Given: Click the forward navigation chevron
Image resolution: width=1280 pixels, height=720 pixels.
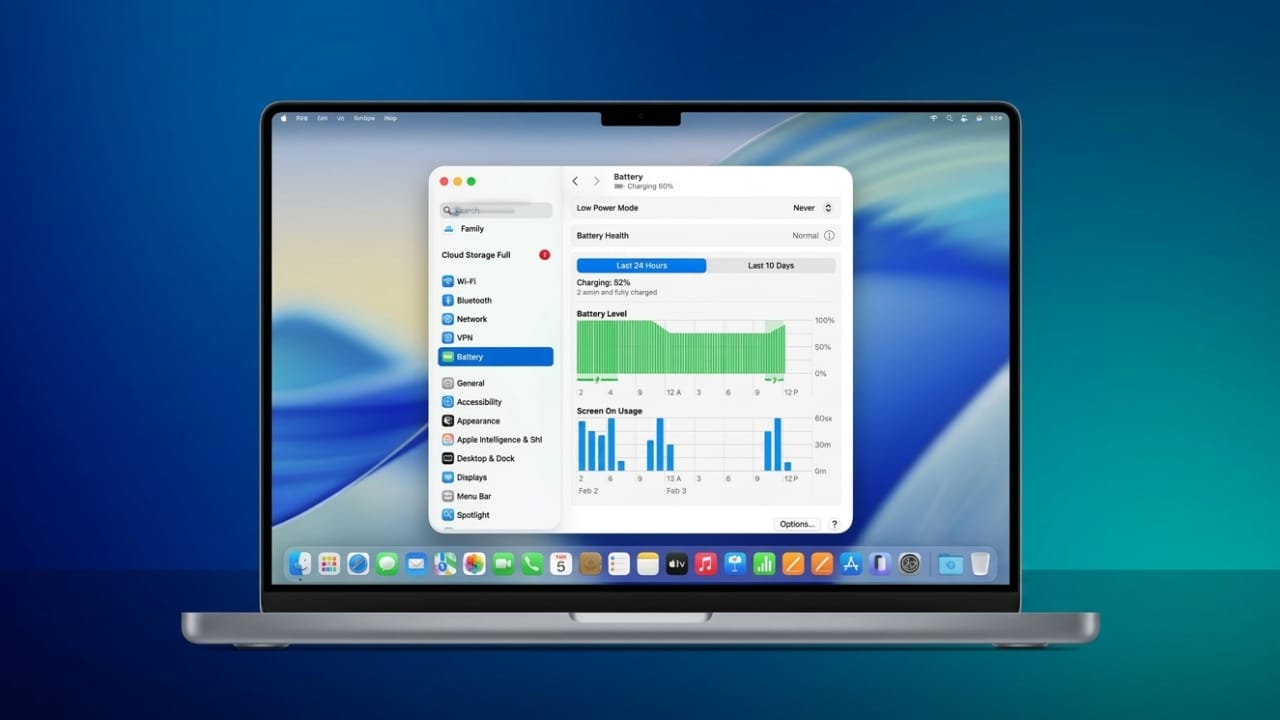Looking at the screenshot, I should 595,181.
